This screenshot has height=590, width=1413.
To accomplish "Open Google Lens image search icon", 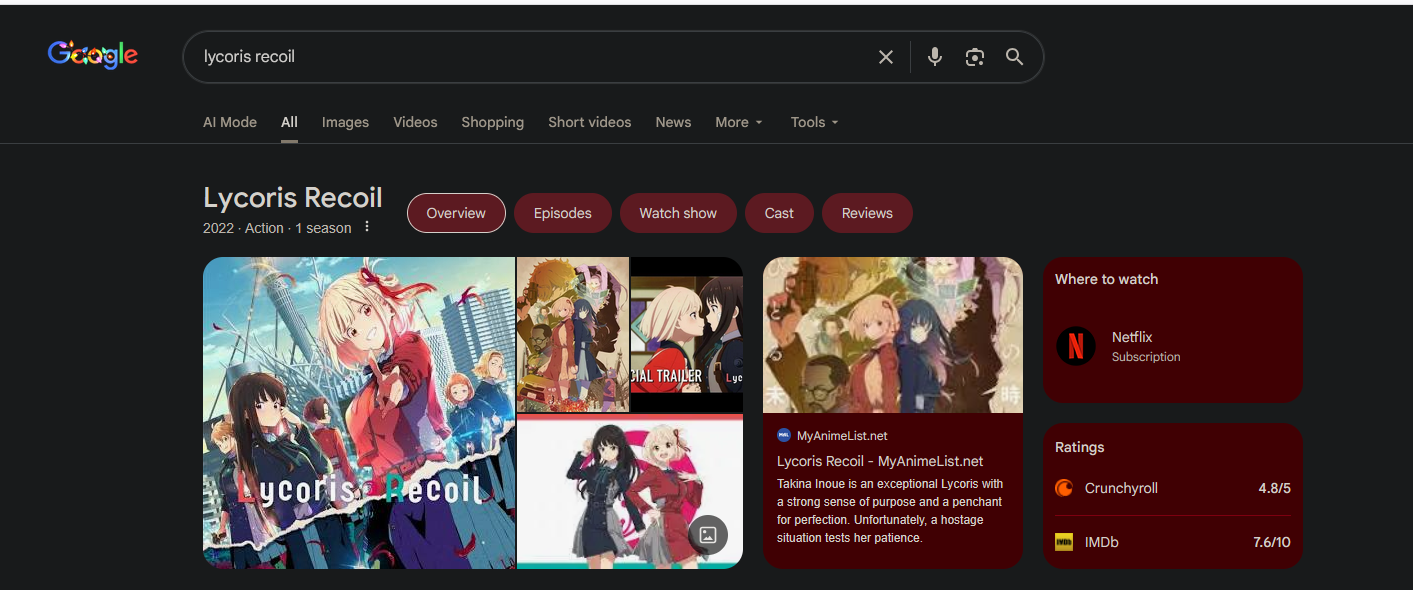I will (x=975, y=57).
